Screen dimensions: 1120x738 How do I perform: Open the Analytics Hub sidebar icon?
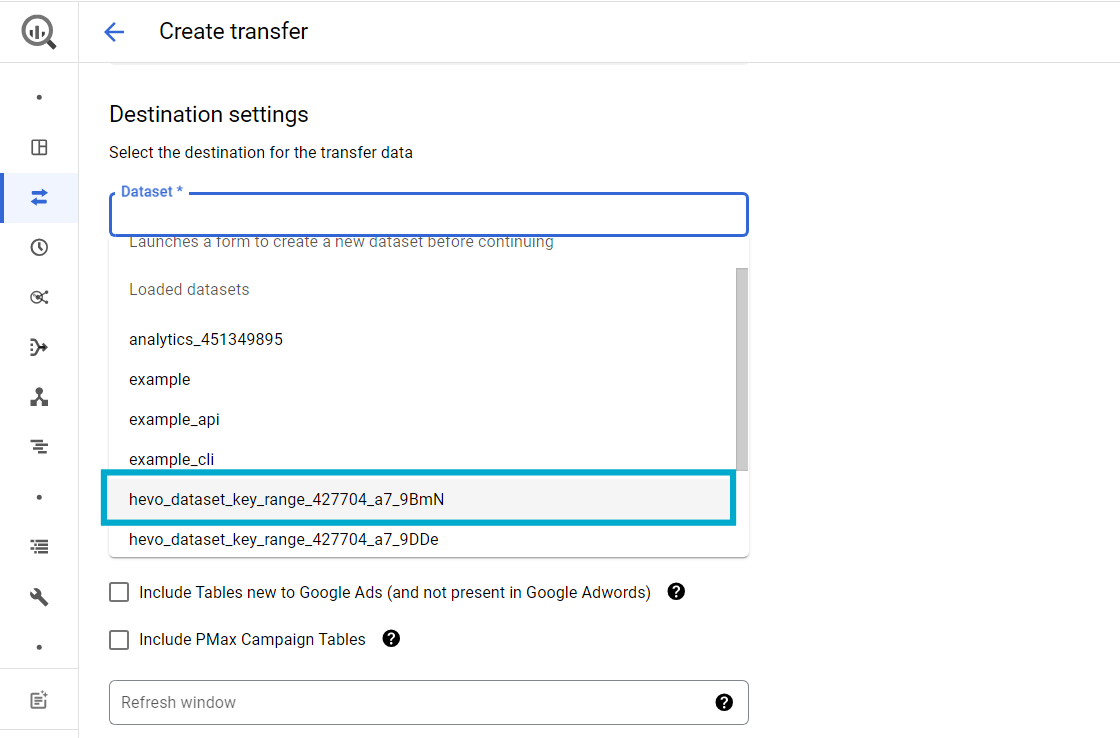(39, 297)
